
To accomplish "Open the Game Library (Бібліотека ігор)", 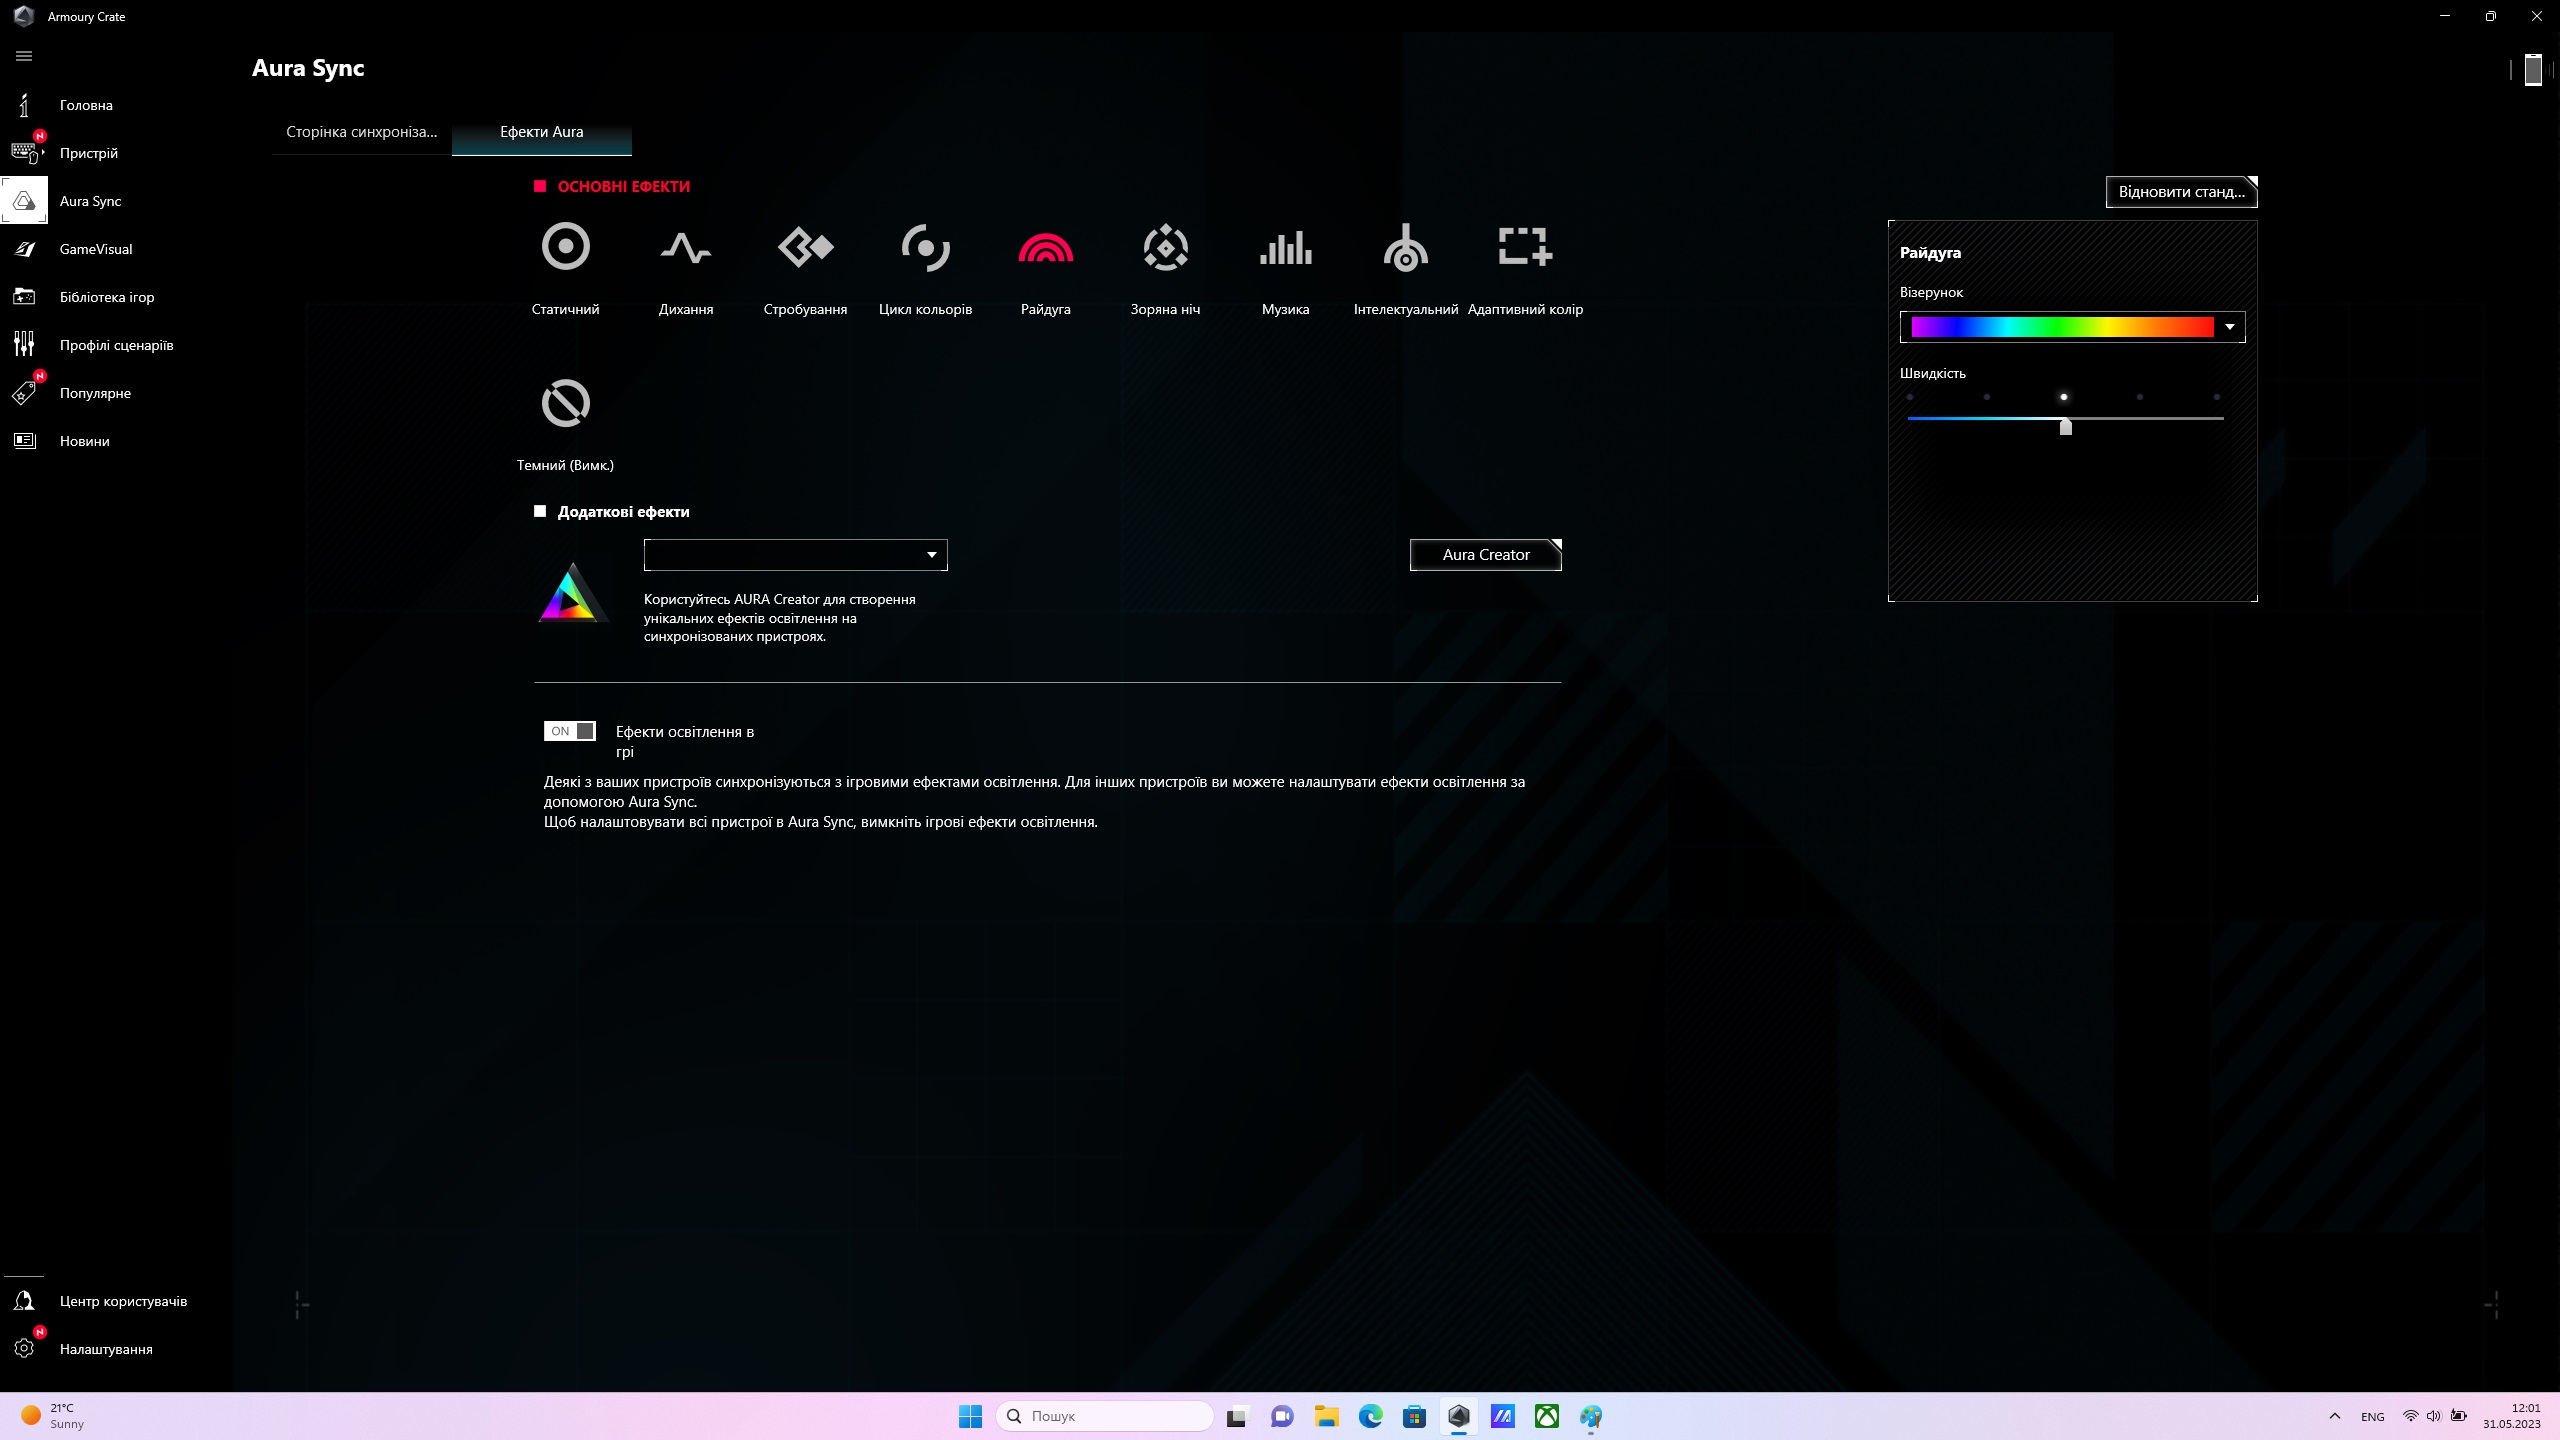I will (107, 297).
